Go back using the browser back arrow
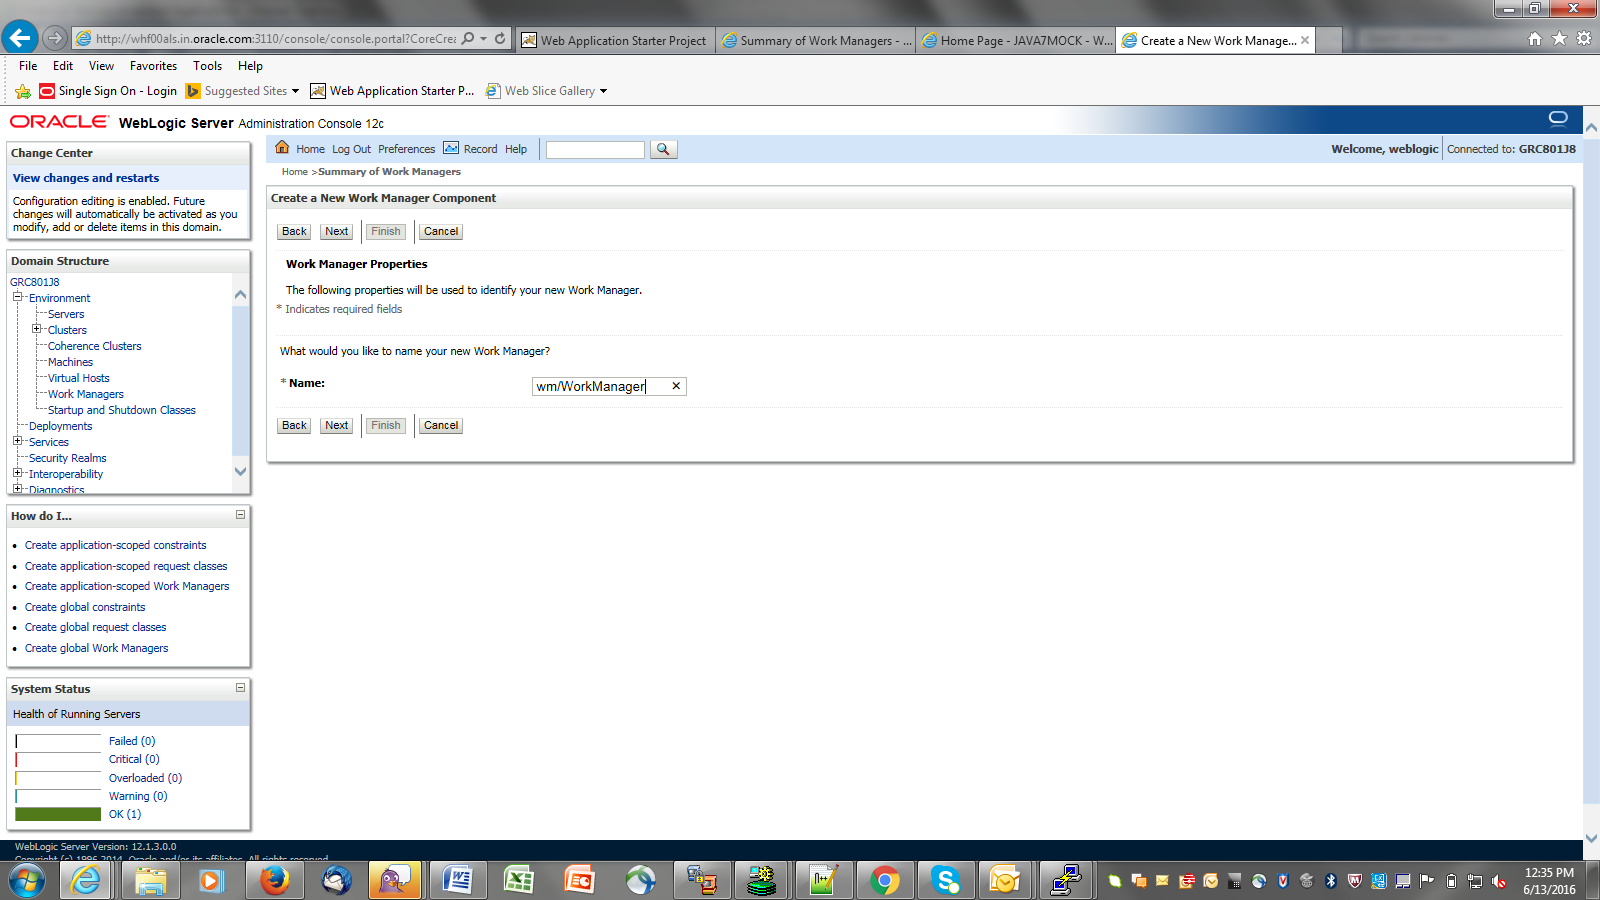 (x=20, y=38)
